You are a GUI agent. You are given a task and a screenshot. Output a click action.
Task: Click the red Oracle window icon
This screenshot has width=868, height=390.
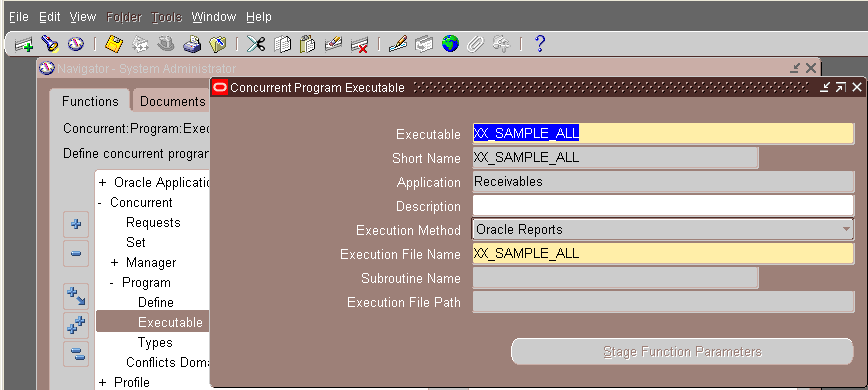(220, 87)
